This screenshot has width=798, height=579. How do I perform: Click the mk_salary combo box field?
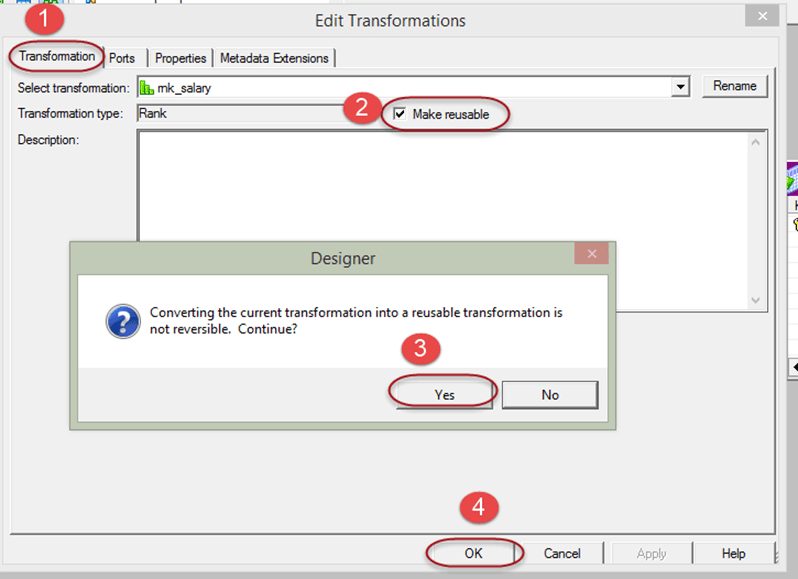(410, 87)
